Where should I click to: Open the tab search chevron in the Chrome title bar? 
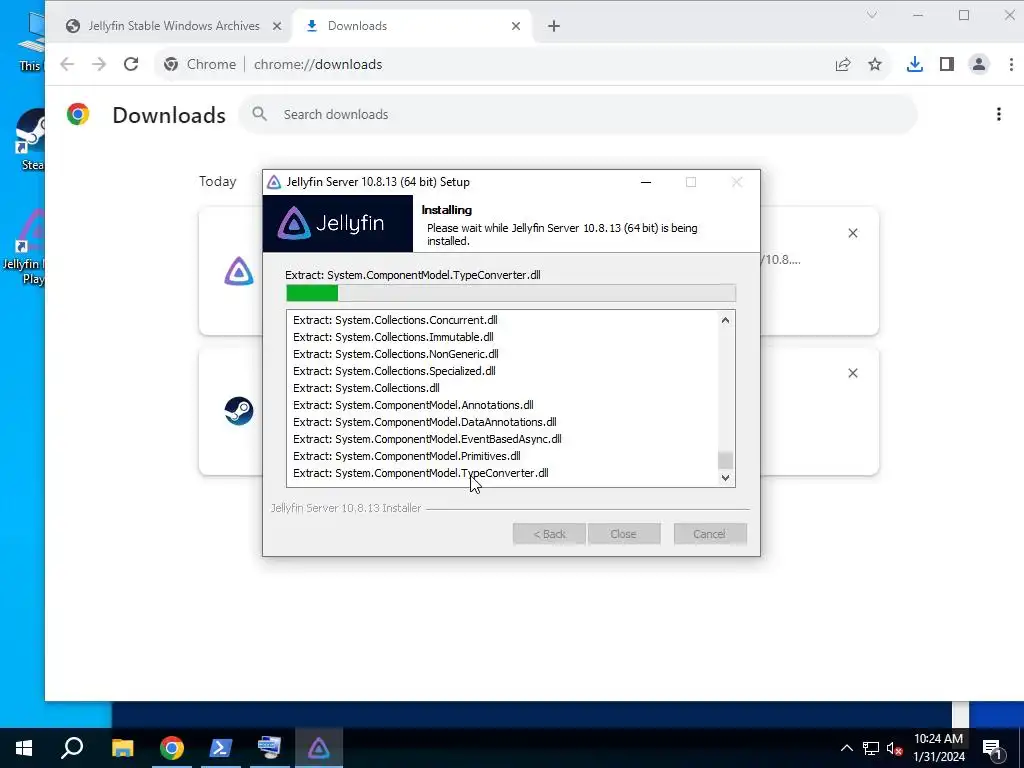tap(871, 15)
